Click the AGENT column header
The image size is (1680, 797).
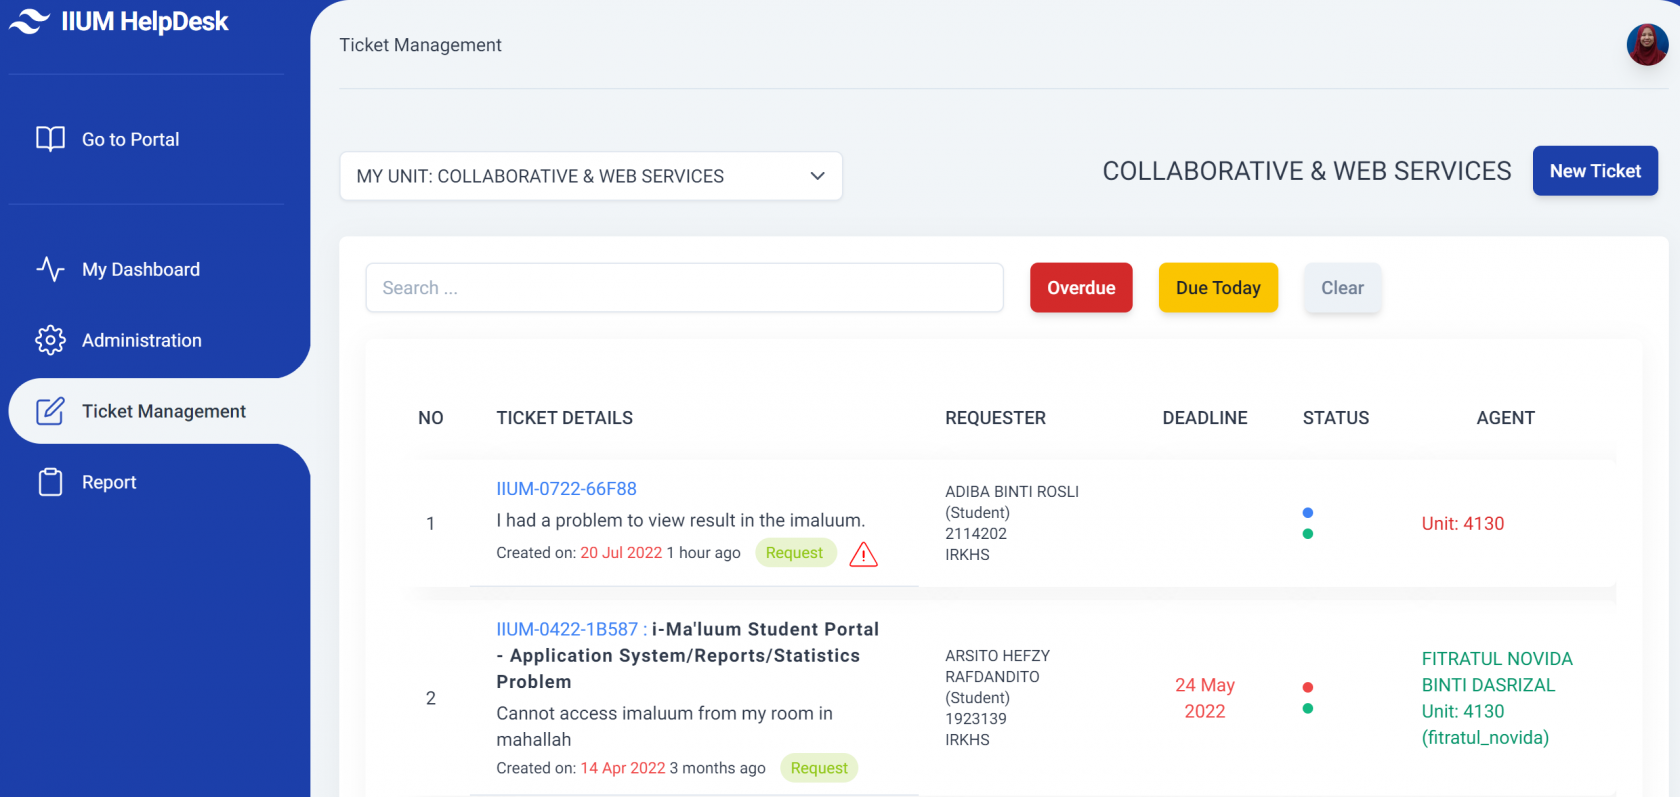(1505, 418)
